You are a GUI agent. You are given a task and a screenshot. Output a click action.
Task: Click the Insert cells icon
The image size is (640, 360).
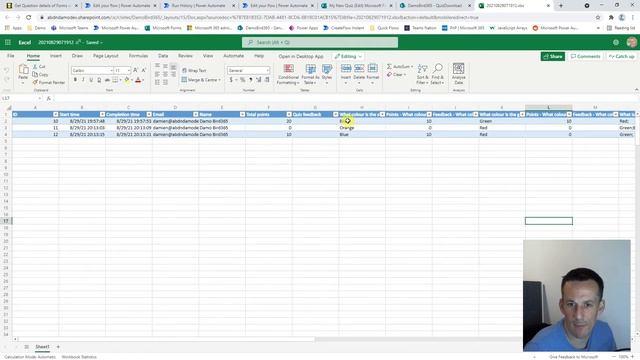coord(346,69)
